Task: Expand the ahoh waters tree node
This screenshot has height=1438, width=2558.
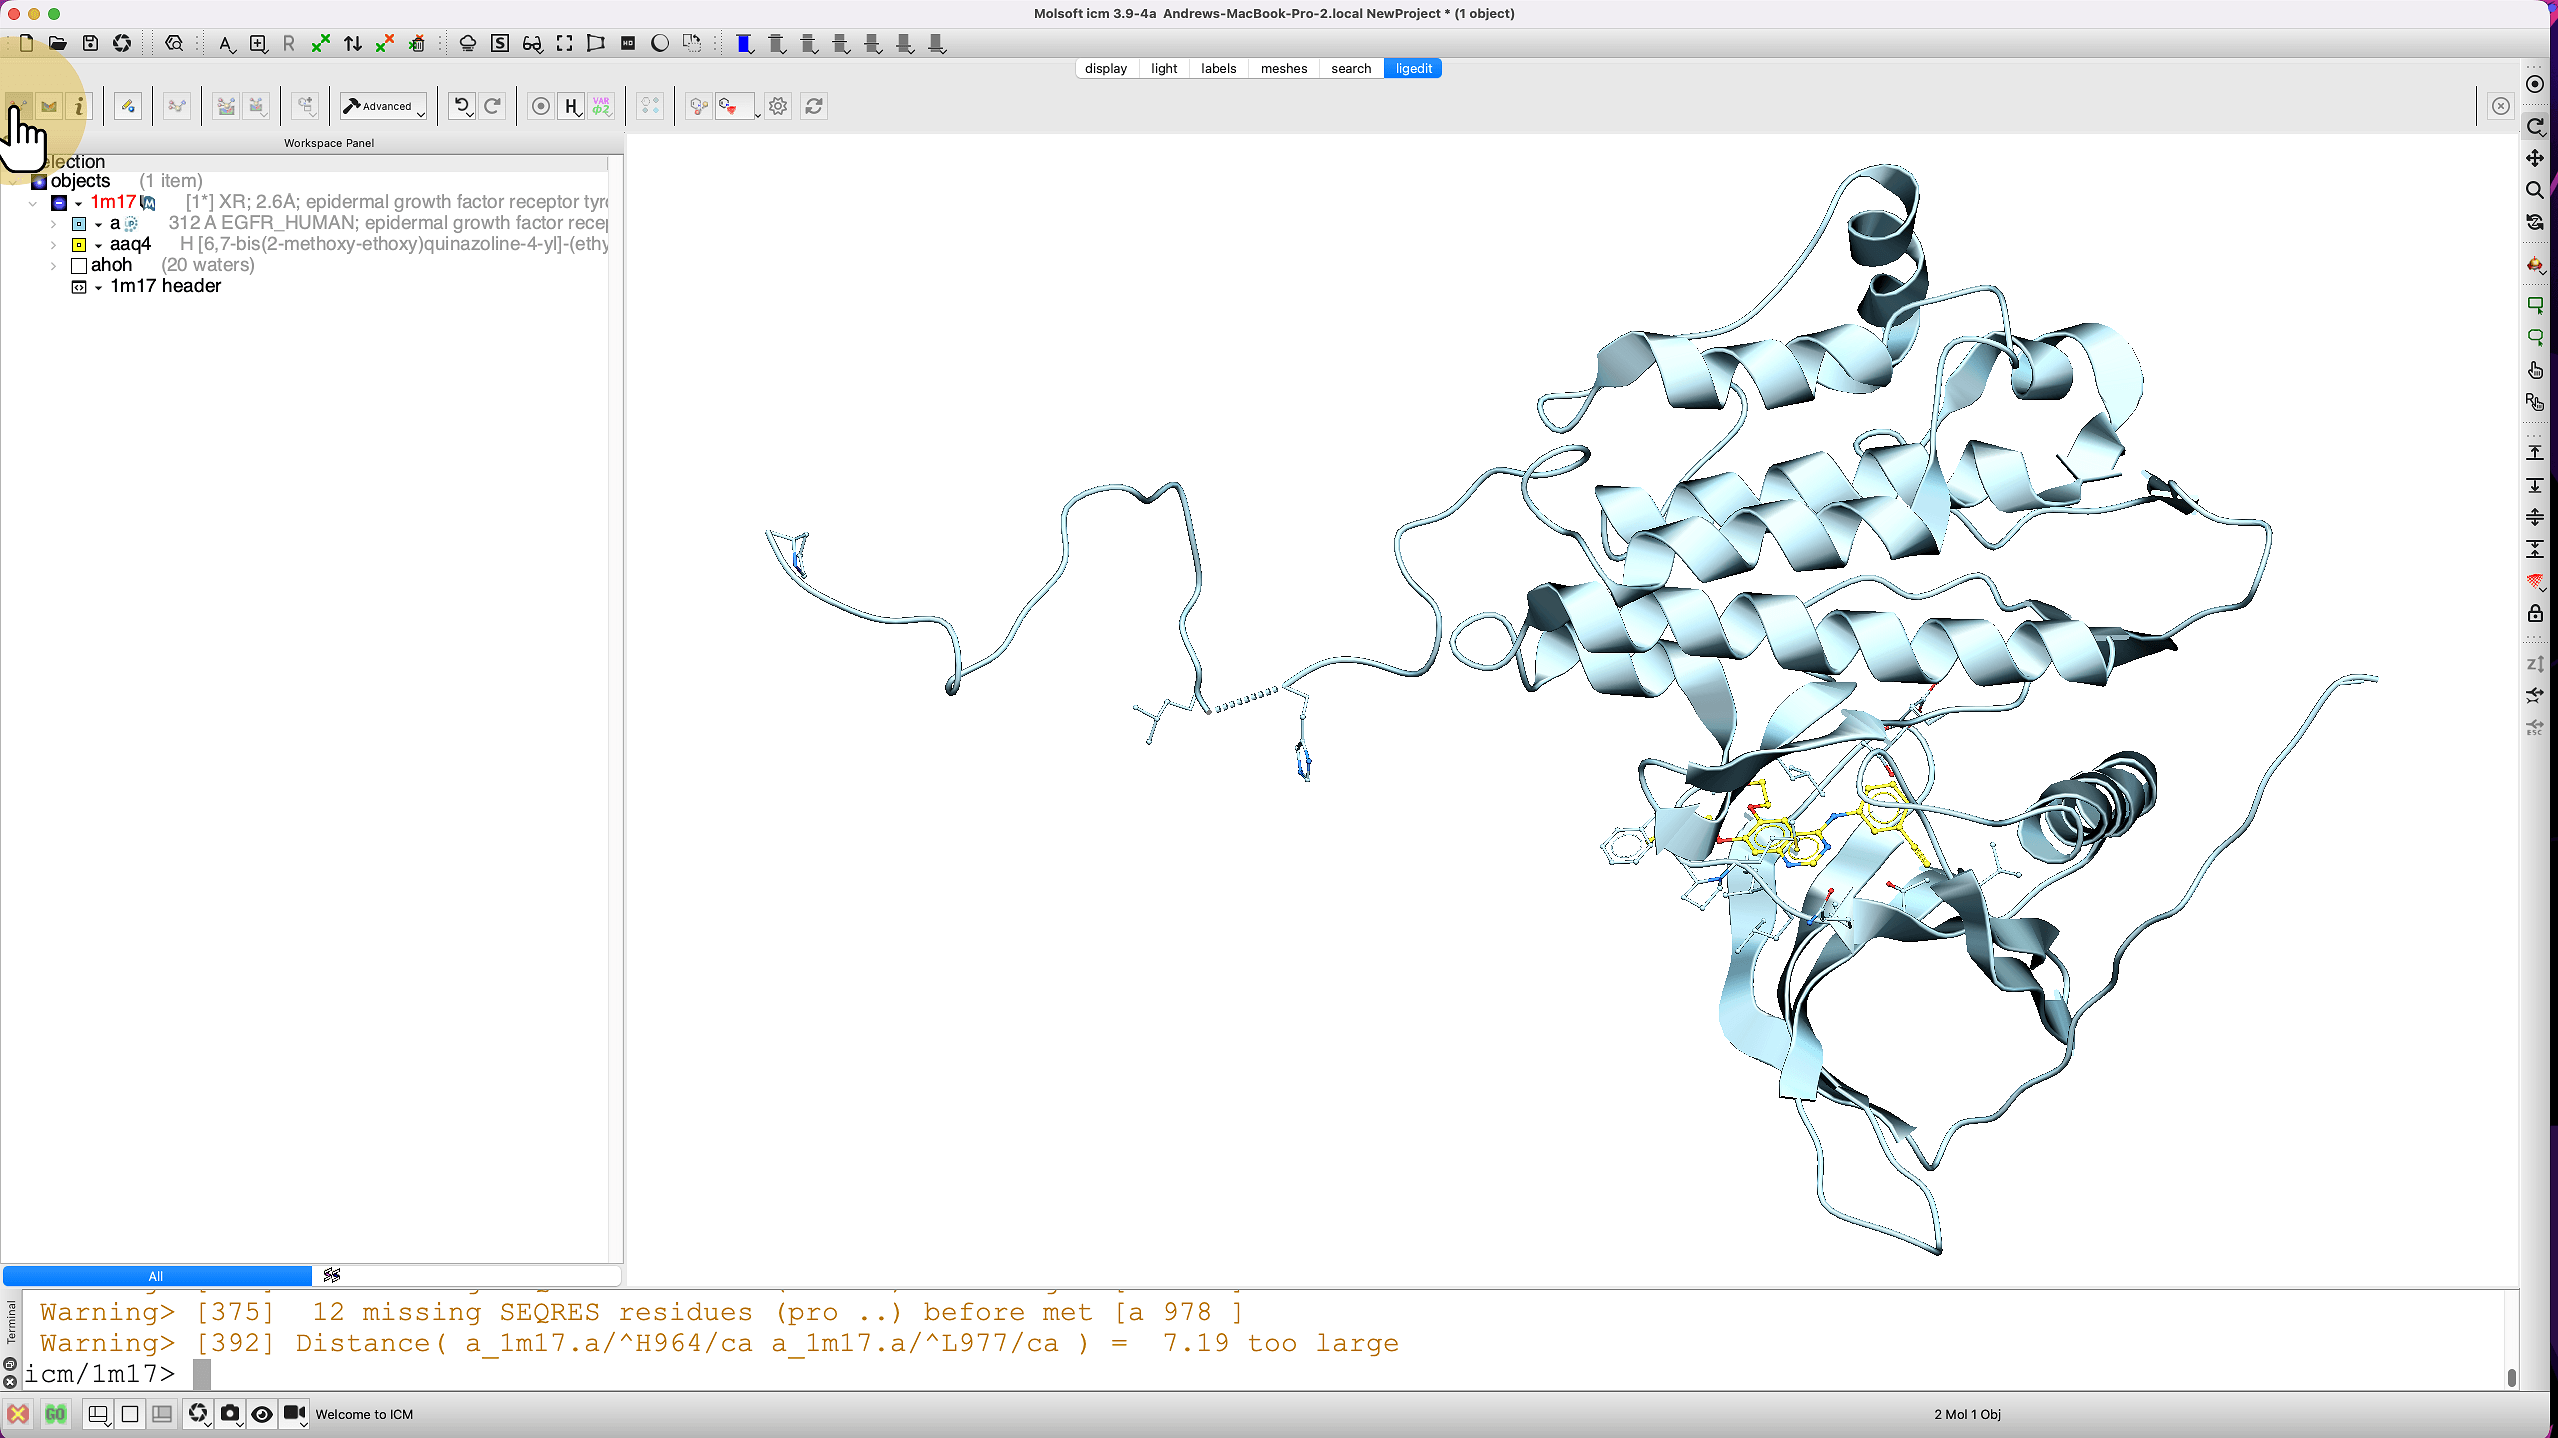Action: click(53, 265)
